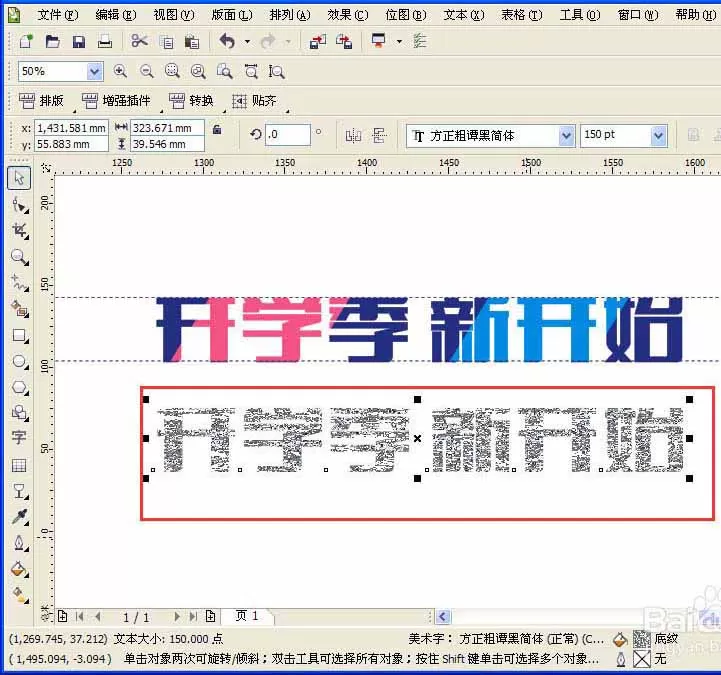Go to the previous page arrow

coord(97,617)
